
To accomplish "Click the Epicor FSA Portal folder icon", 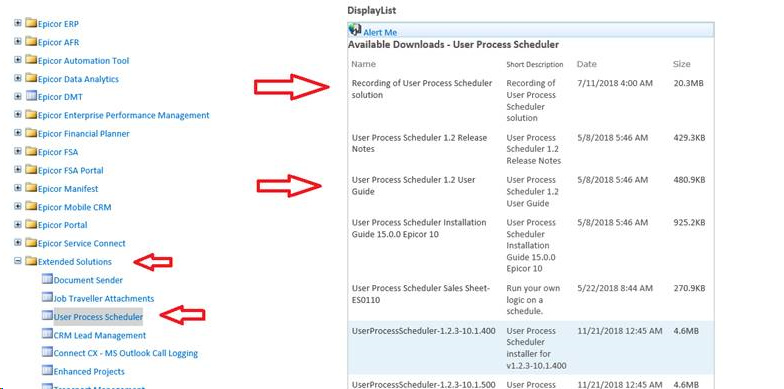I will 31,170.
